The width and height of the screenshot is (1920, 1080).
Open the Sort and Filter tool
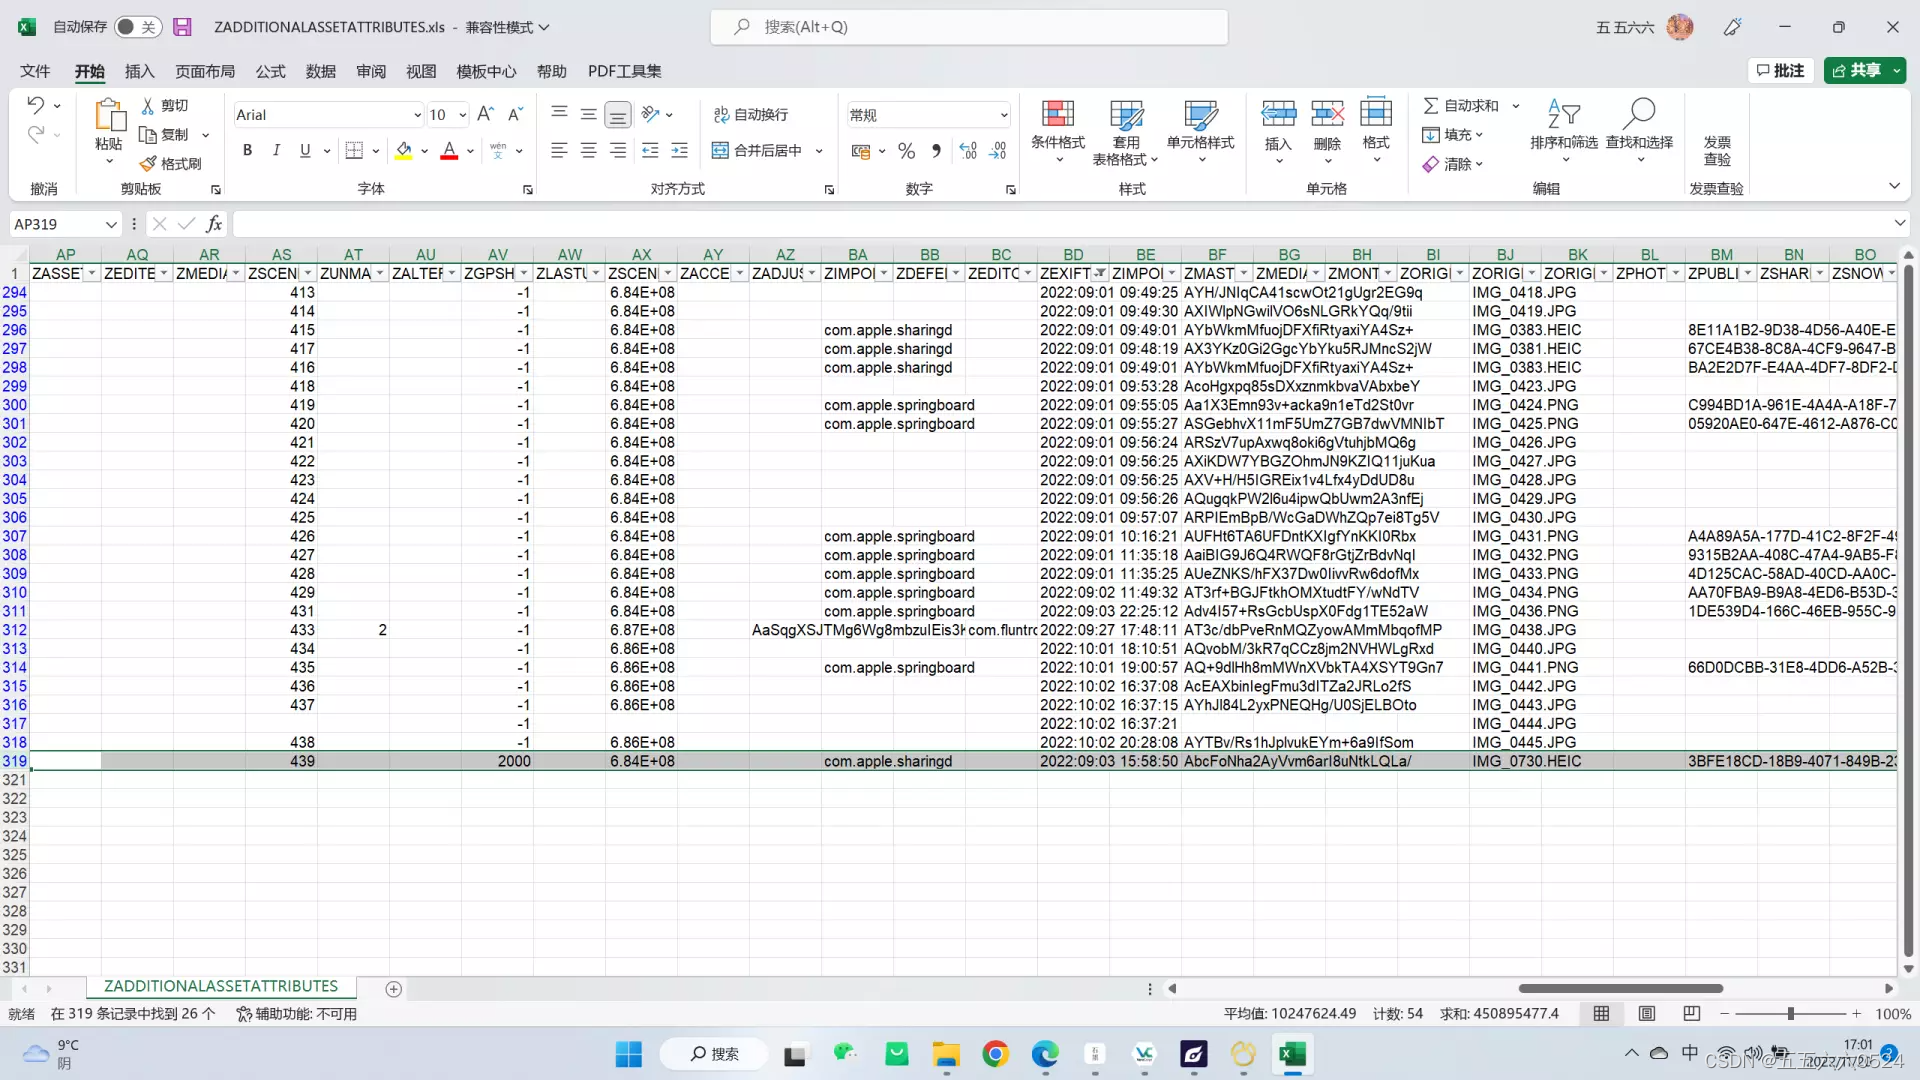(1563, 114)
